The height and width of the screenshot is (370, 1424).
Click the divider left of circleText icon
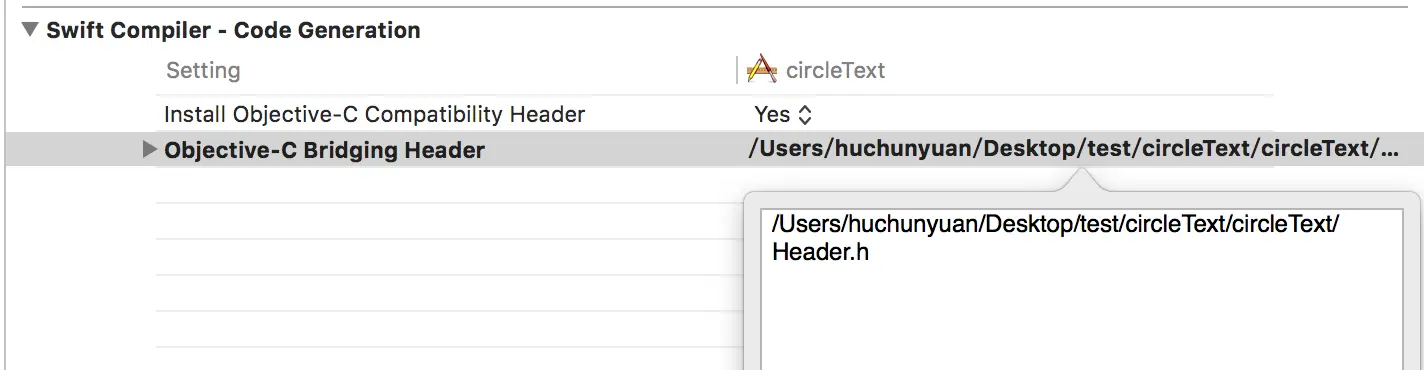738,70
